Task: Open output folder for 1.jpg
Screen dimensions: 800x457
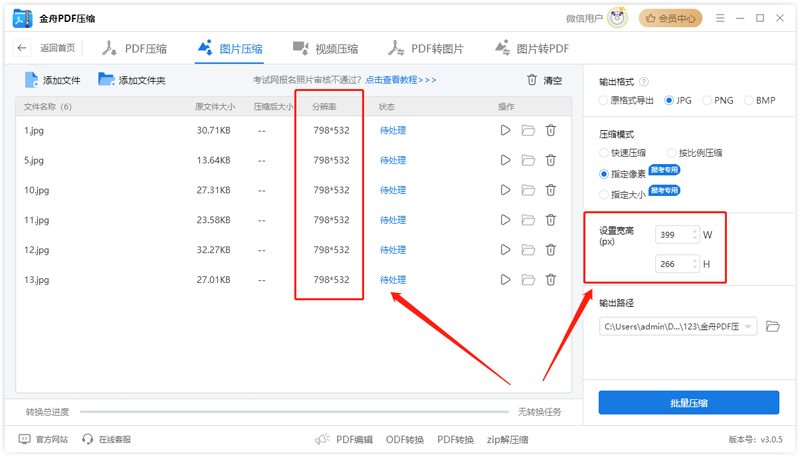Action: (528, 130)
